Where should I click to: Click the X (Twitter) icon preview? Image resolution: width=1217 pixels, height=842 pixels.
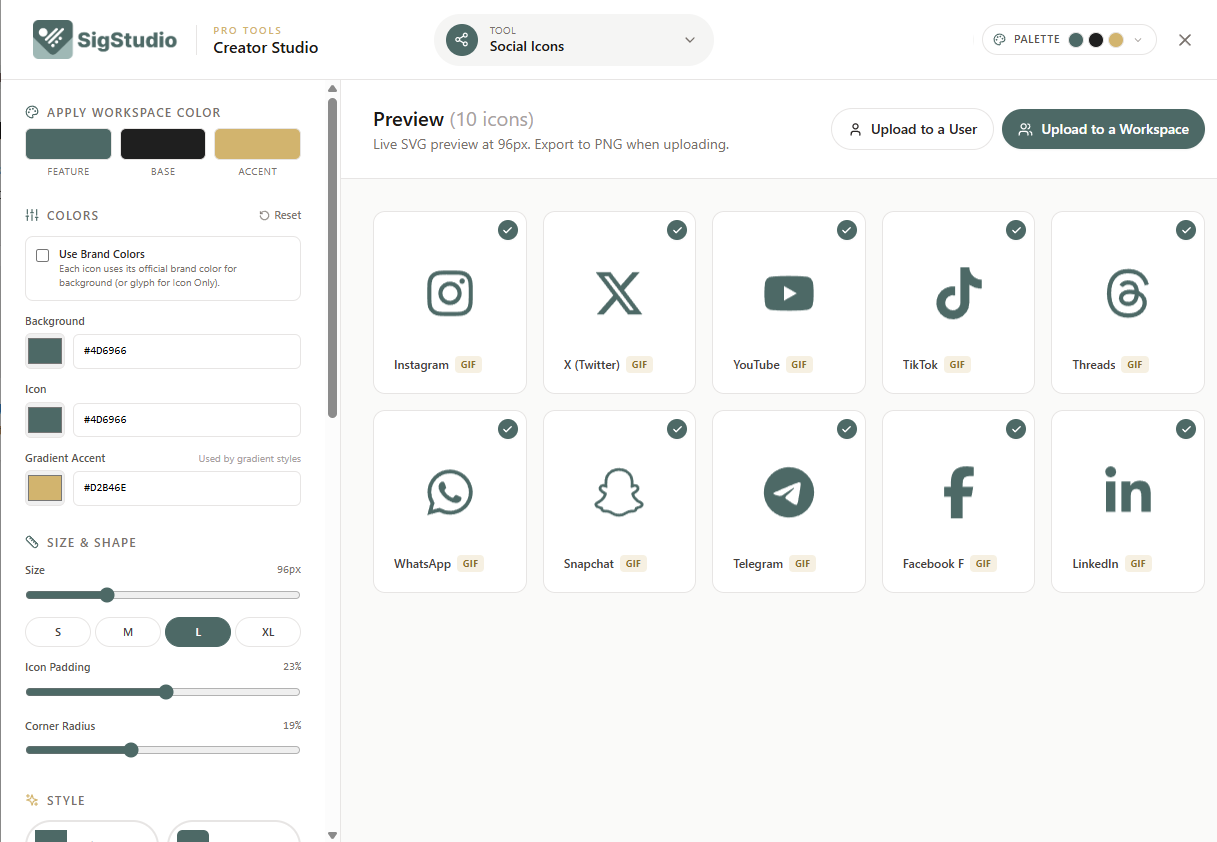point(619,293)
